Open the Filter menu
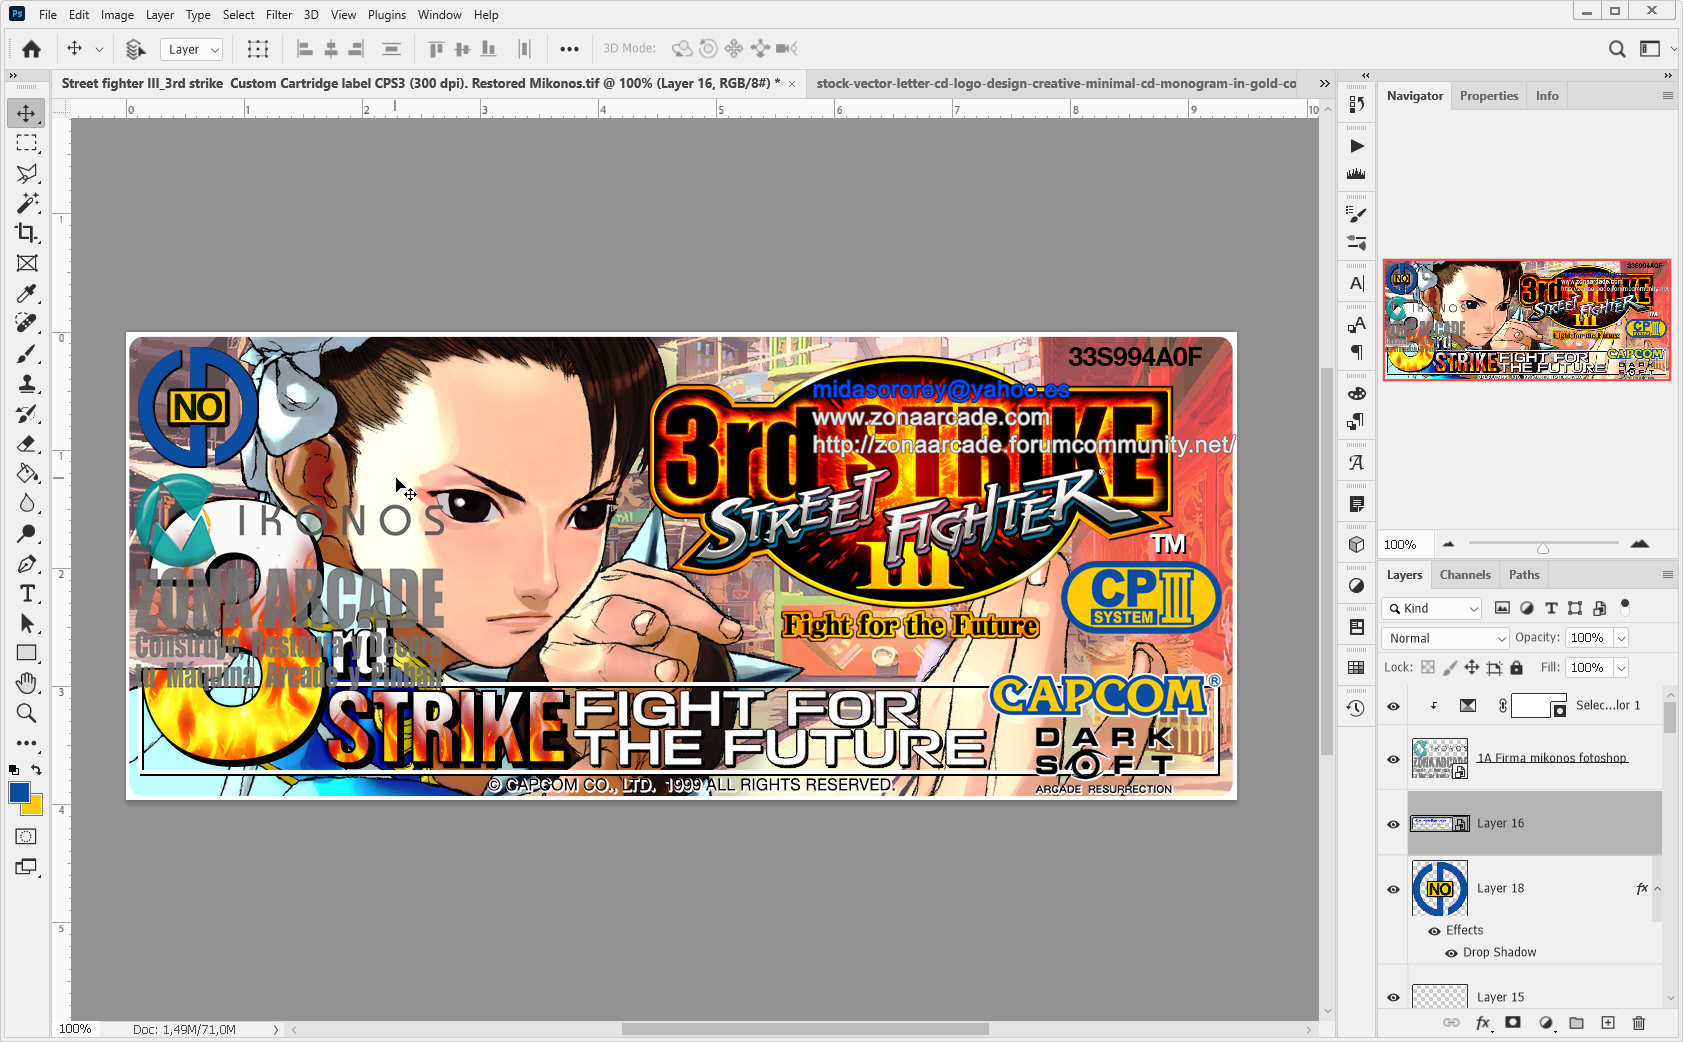The image size is (1683, 1042). click(278, 14)
